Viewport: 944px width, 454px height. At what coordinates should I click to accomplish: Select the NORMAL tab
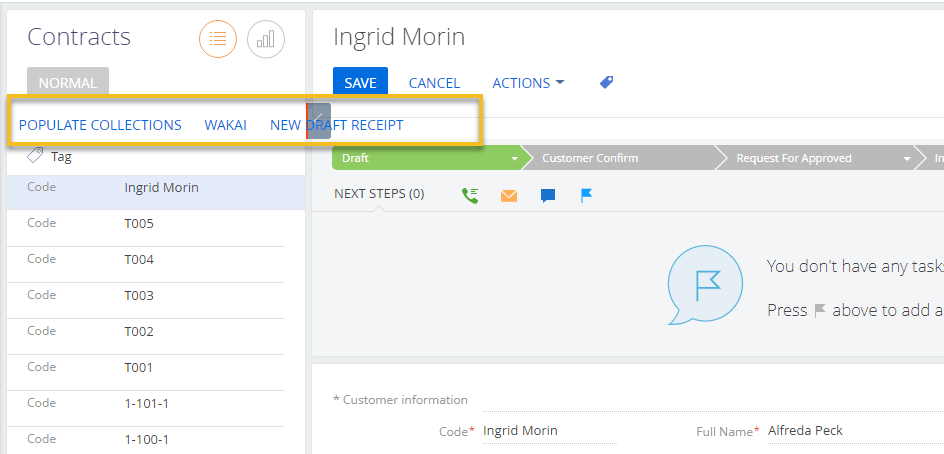[x=68, y=83]
